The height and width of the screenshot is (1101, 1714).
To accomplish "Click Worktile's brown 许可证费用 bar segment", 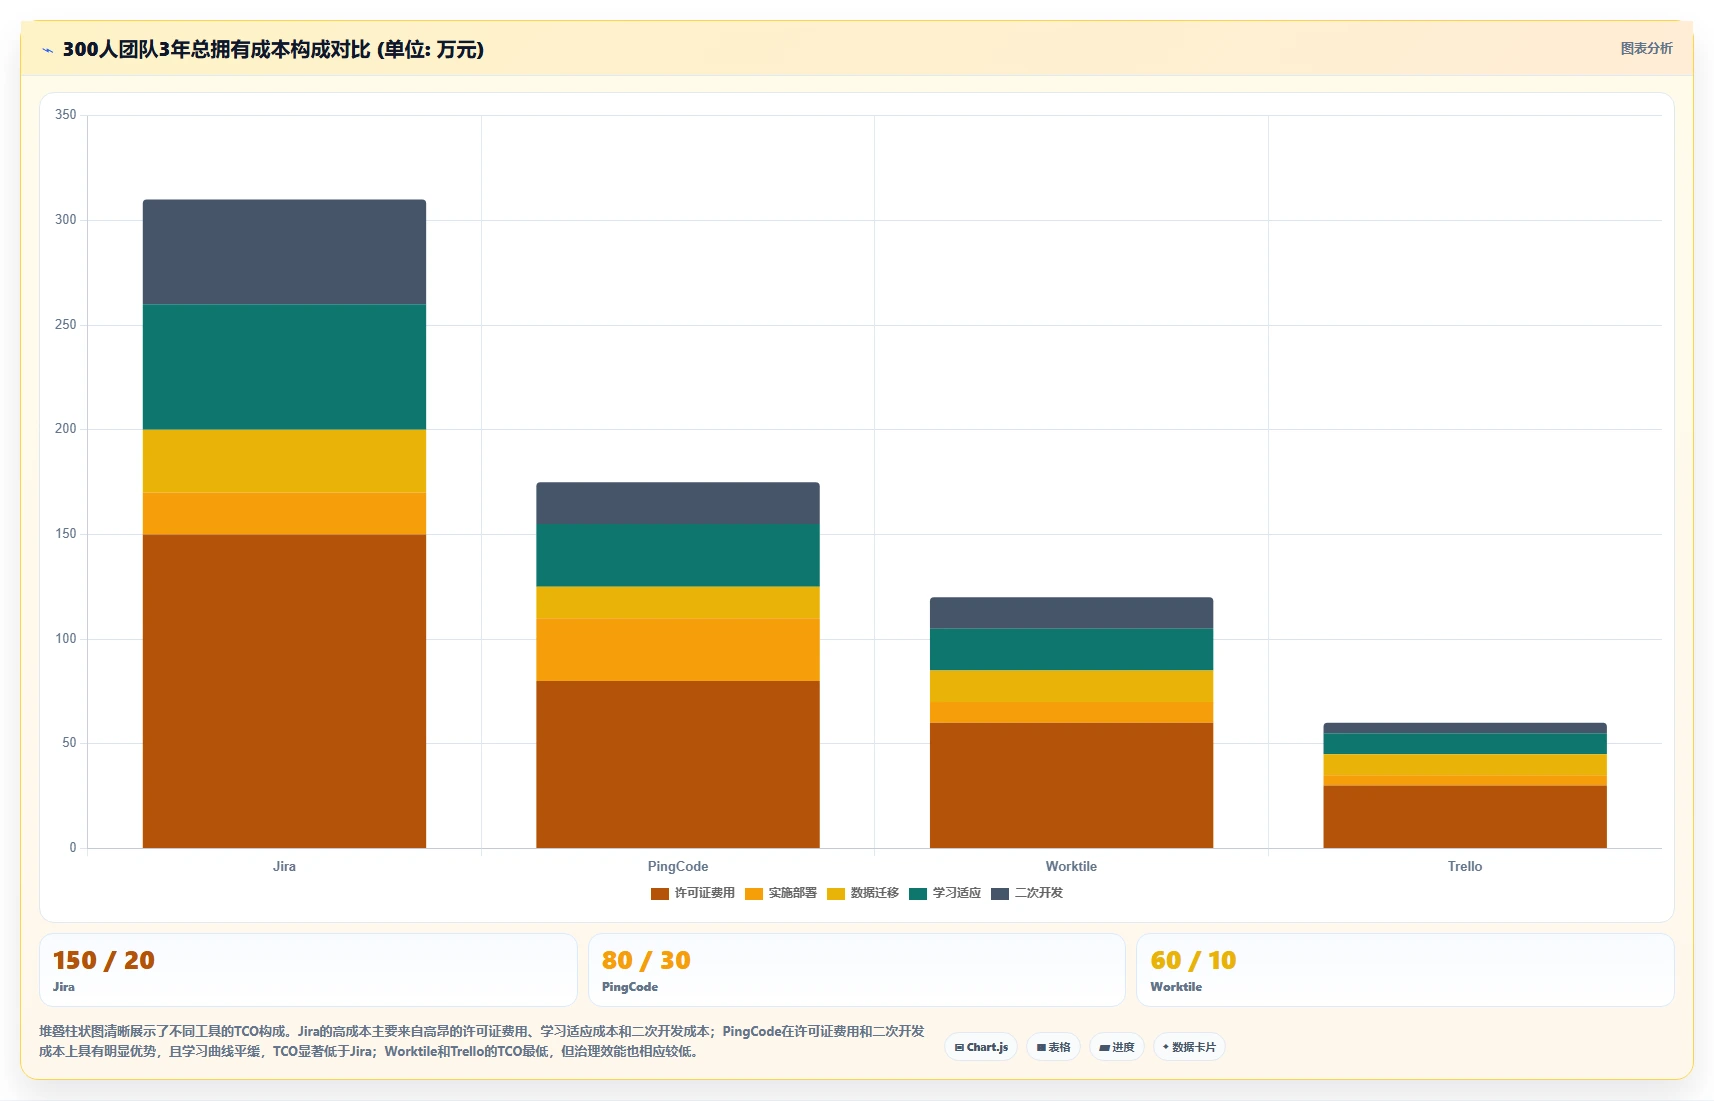I will coord(1071,785).
